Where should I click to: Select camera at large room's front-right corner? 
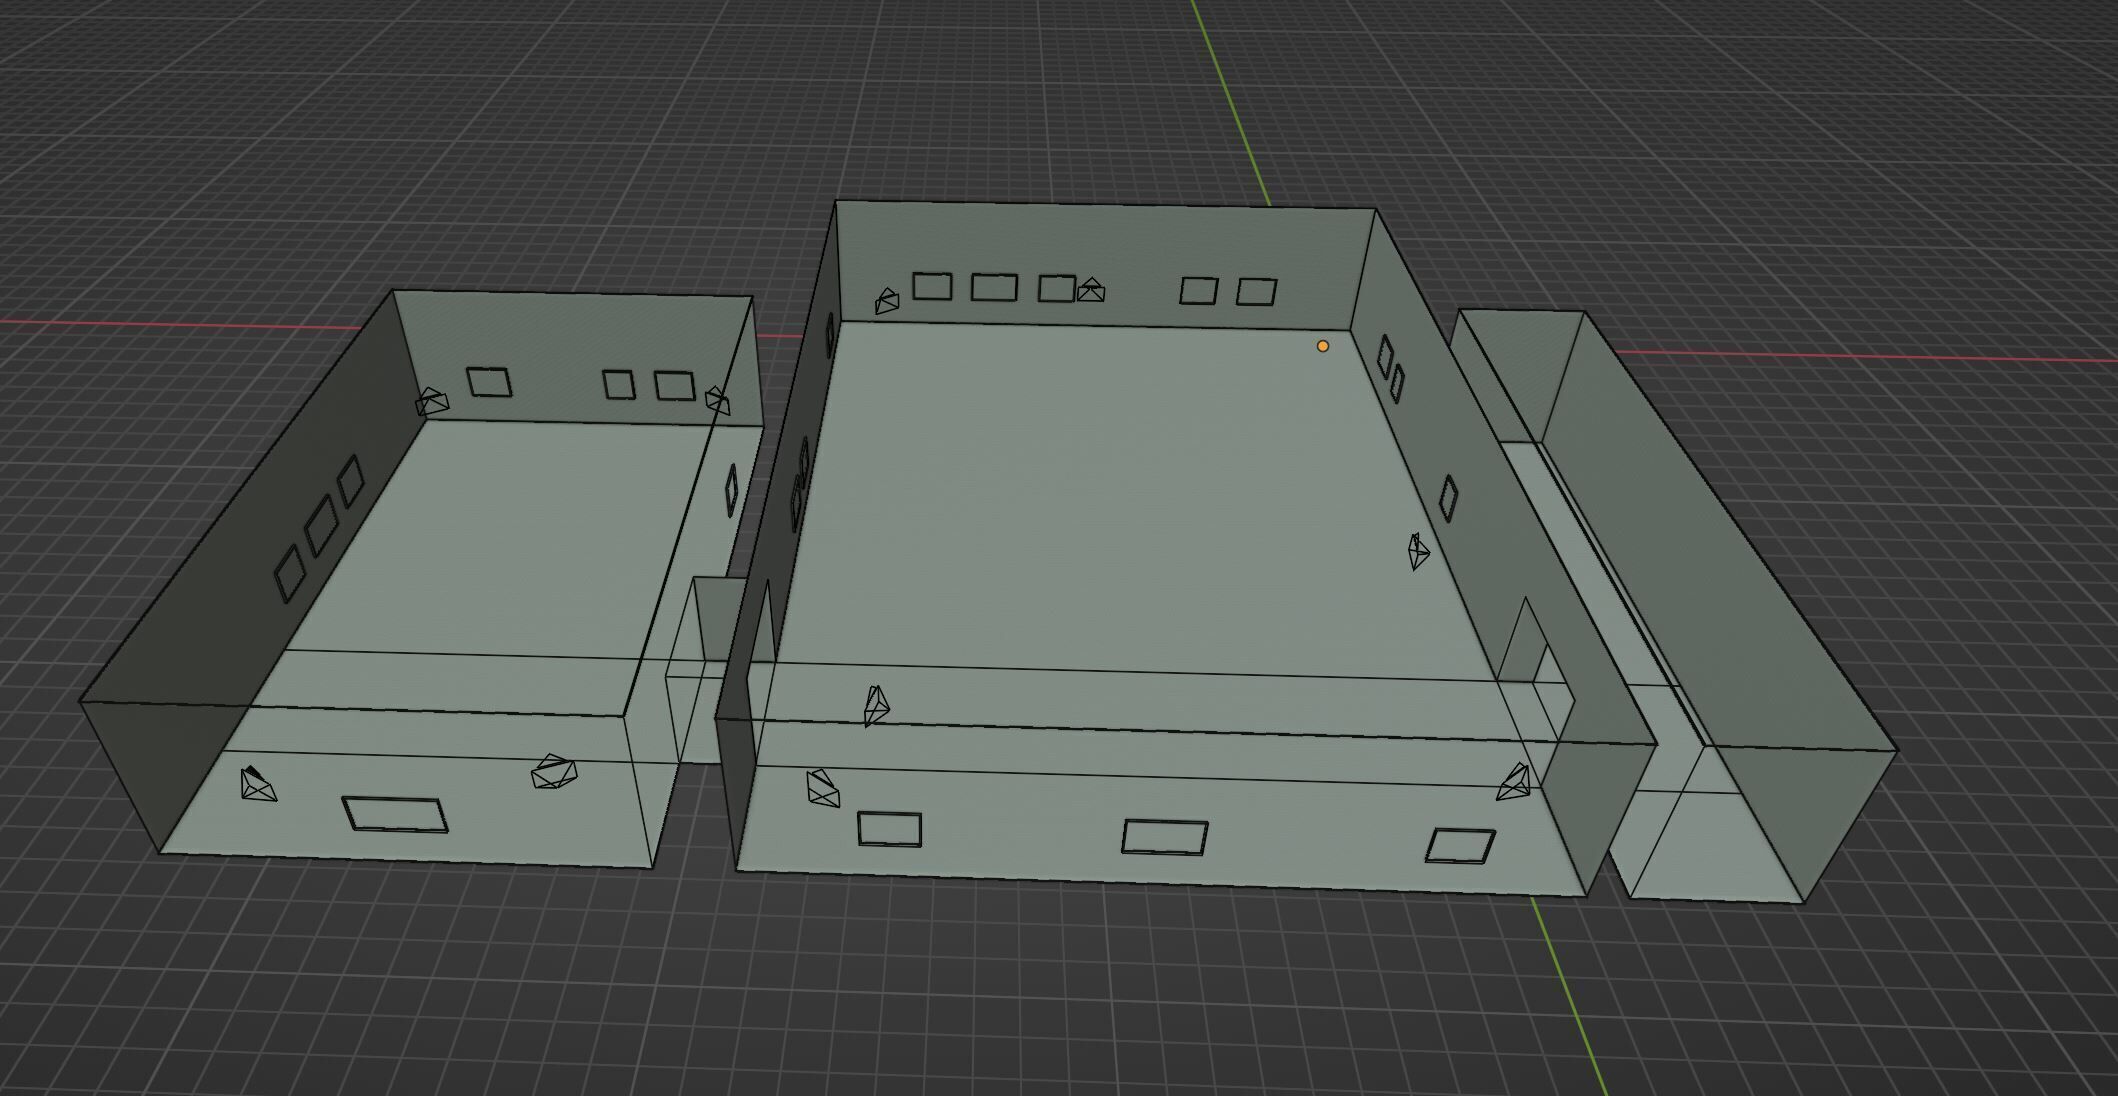[1515, 783]
